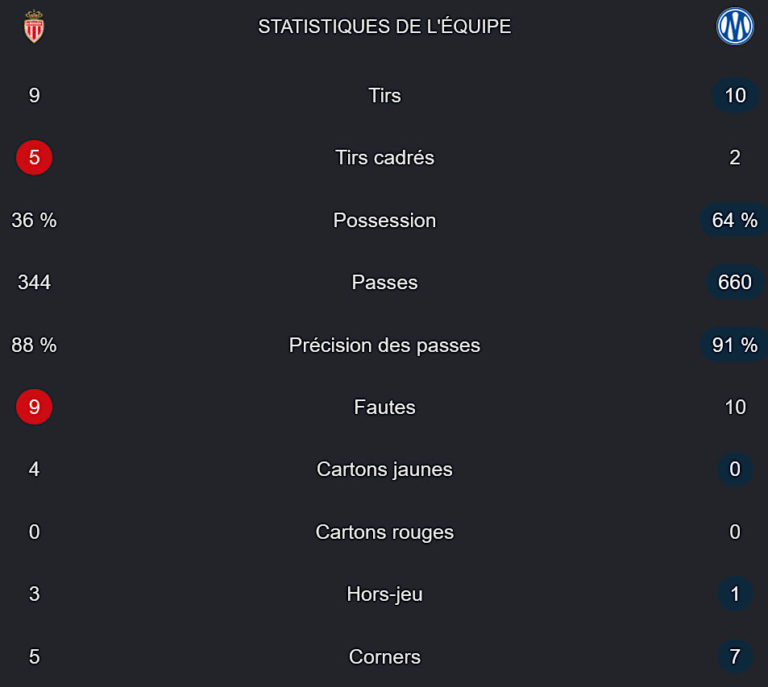The width and height of the screenshot is (768, 687).
Task: Click the Hors-jeu stat label
Action: (x=384, y=594)
